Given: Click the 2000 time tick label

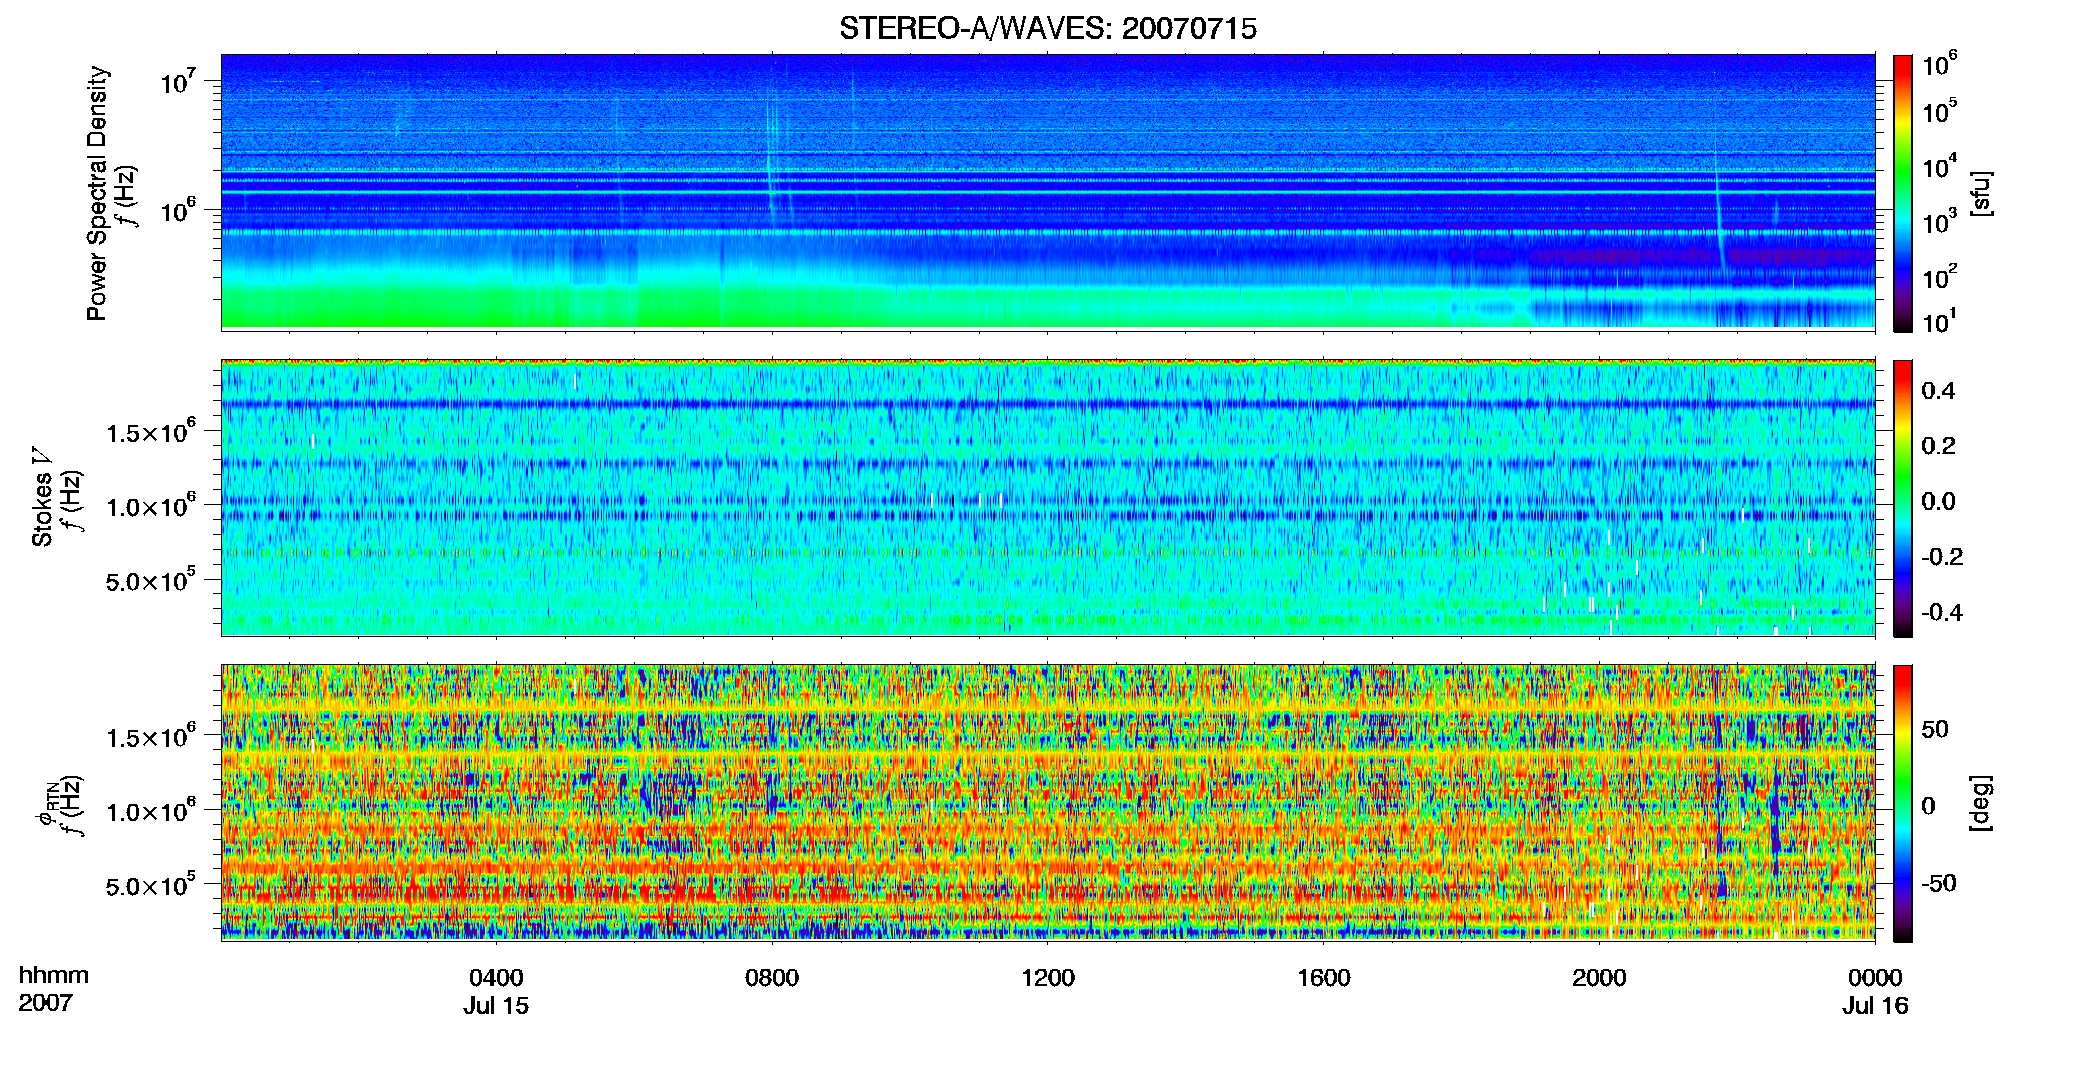Looking at the screenshot, I should coord(1599,978).
